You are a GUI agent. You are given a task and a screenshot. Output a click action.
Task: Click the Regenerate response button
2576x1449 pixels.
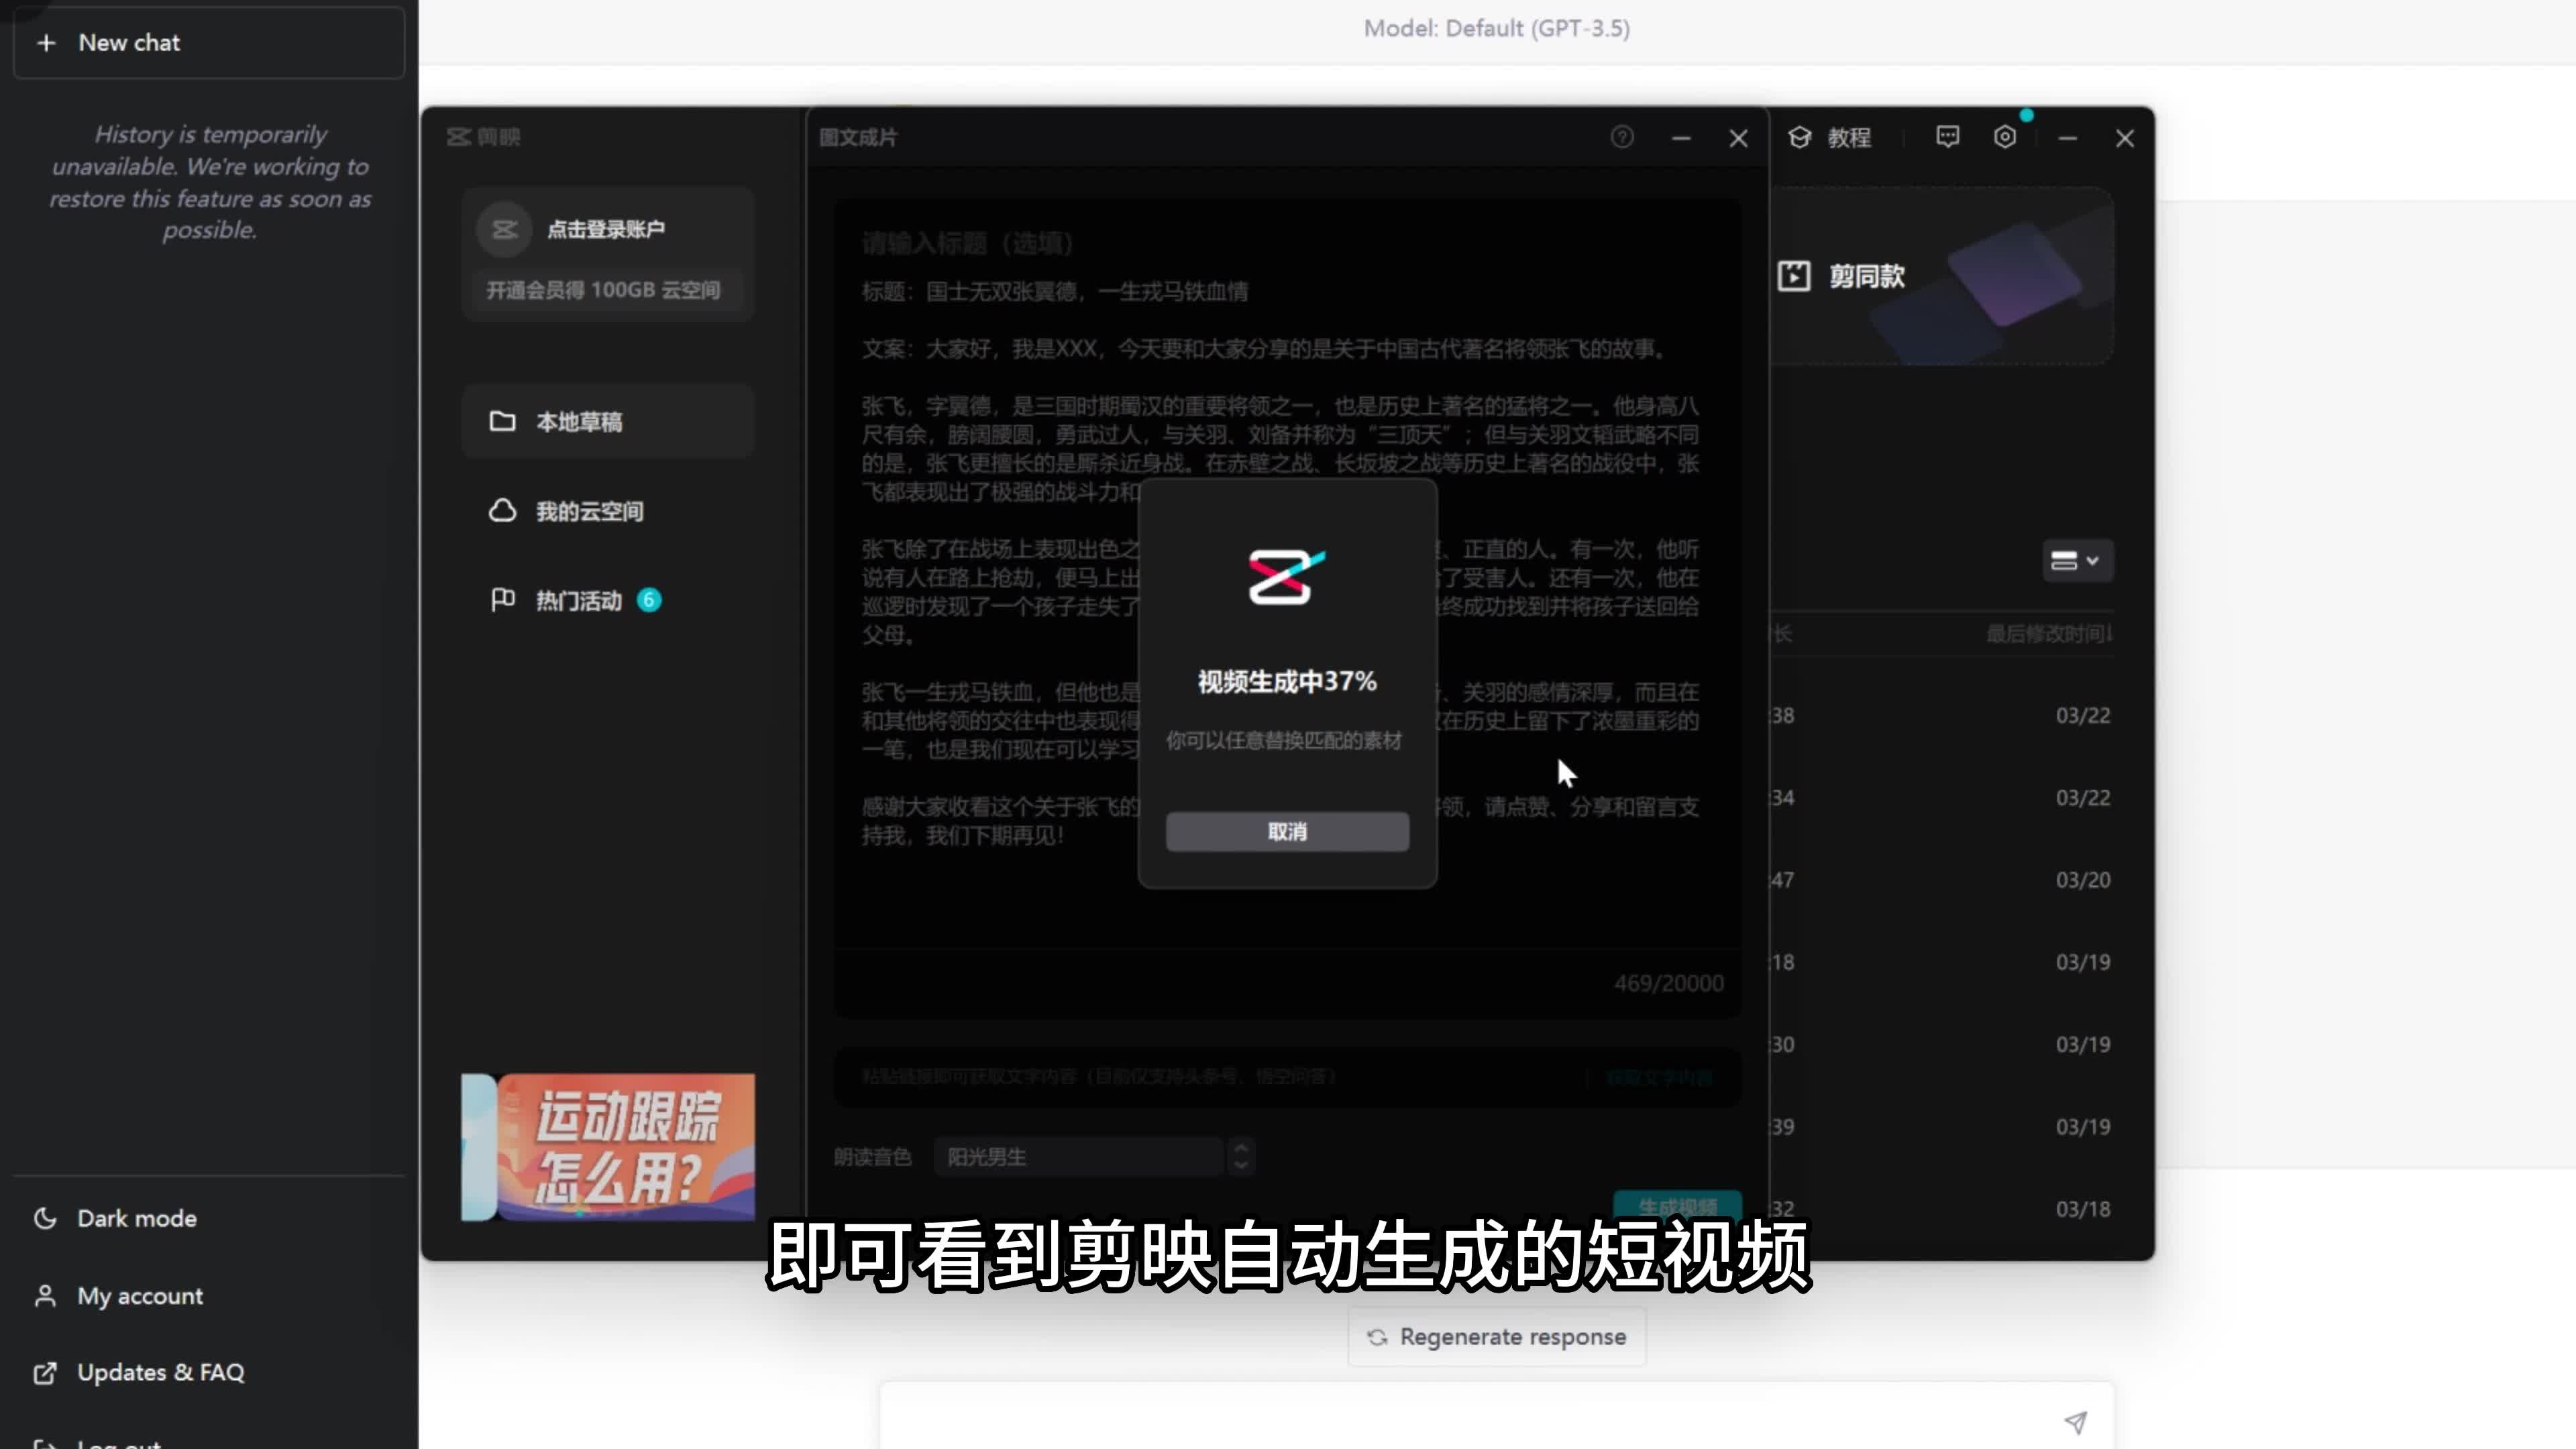click(x=1497, y=1337)
